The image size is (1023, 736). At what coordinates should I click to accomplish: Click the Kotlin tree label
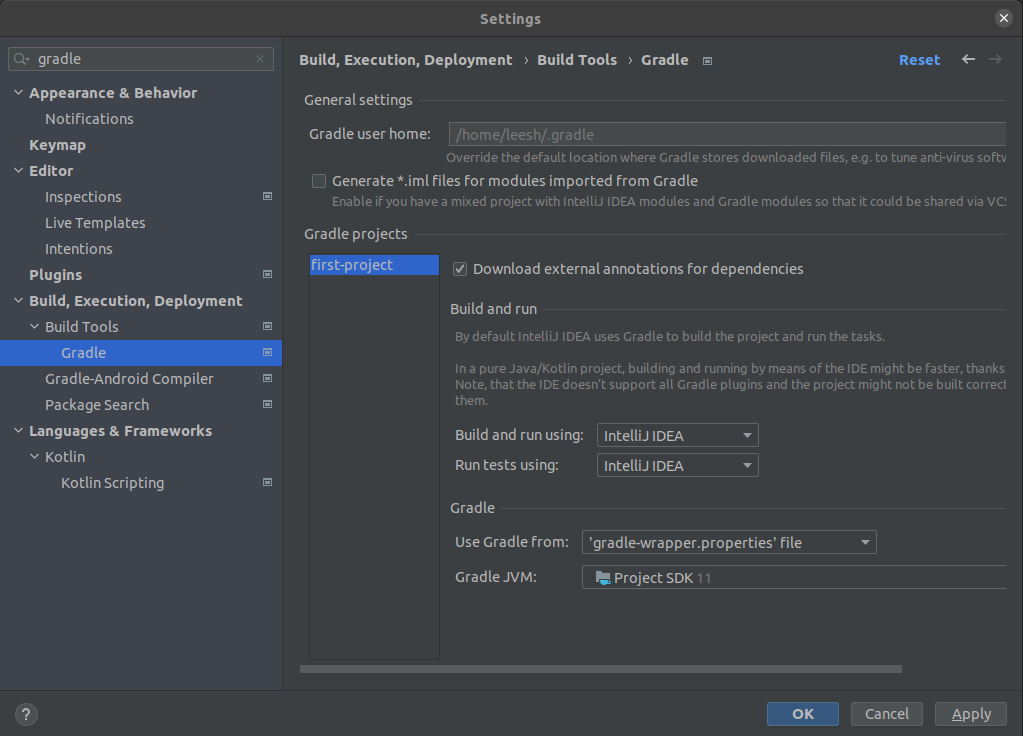coord(65,456)
